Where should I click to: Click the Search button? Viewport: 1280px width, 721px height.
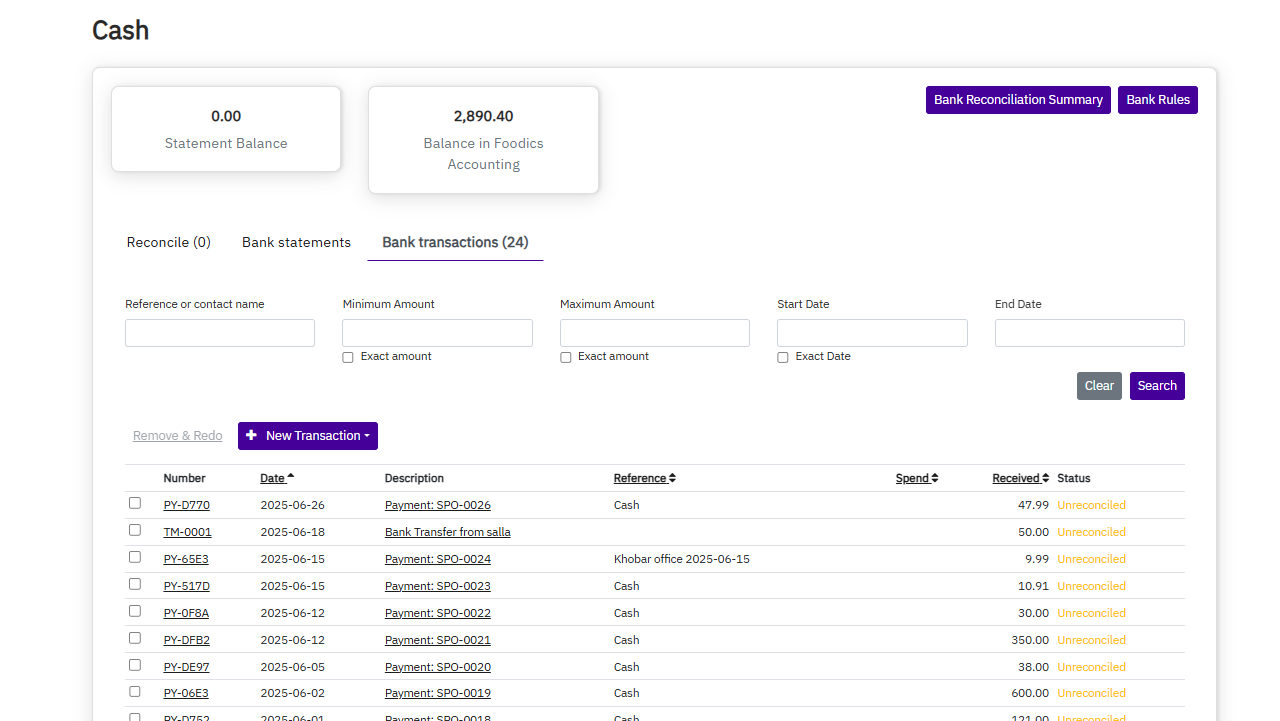tap(1157, 386)
